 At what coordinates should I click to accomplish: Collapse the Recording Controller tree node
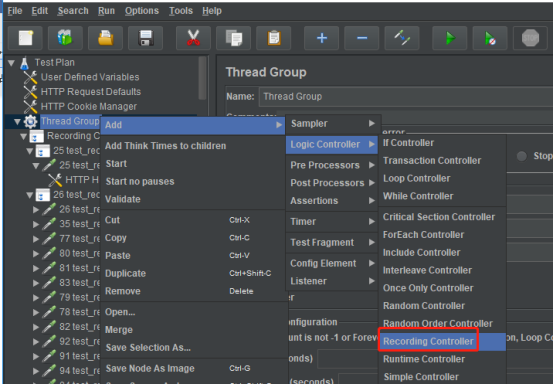point(23,136)
